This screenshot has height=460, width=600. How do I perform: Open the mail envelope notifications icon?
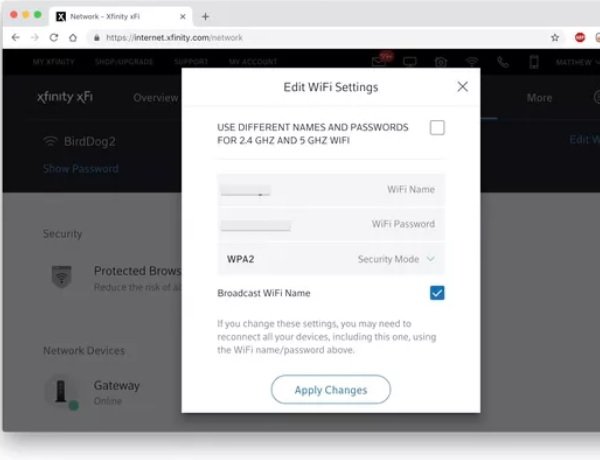tap(380, 61)
